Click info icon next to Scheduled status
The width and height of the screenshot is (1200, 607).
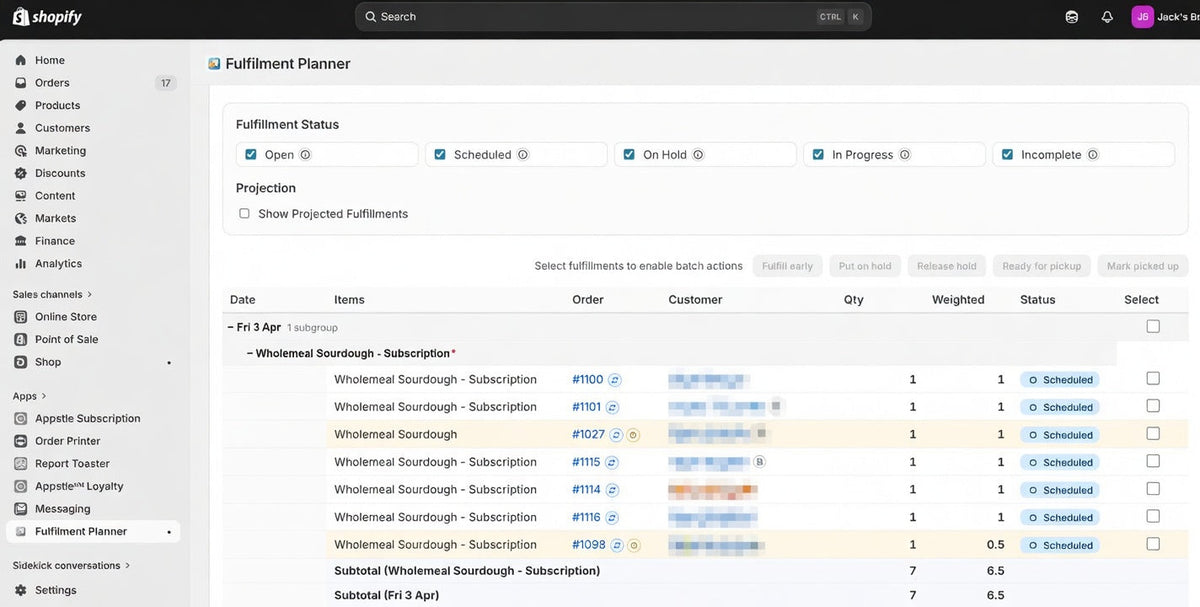pos(523,155)
